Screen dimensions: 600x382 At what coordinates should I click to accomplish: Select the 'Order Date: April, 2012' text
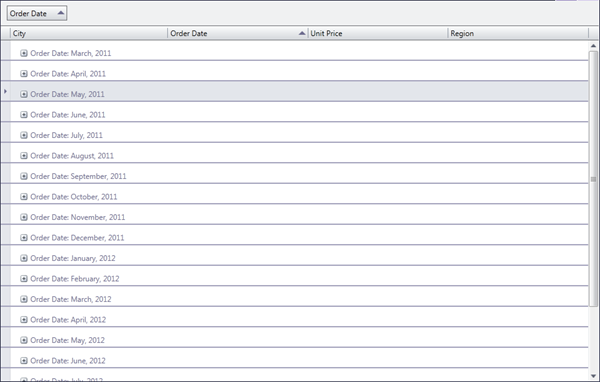(68, 320)
